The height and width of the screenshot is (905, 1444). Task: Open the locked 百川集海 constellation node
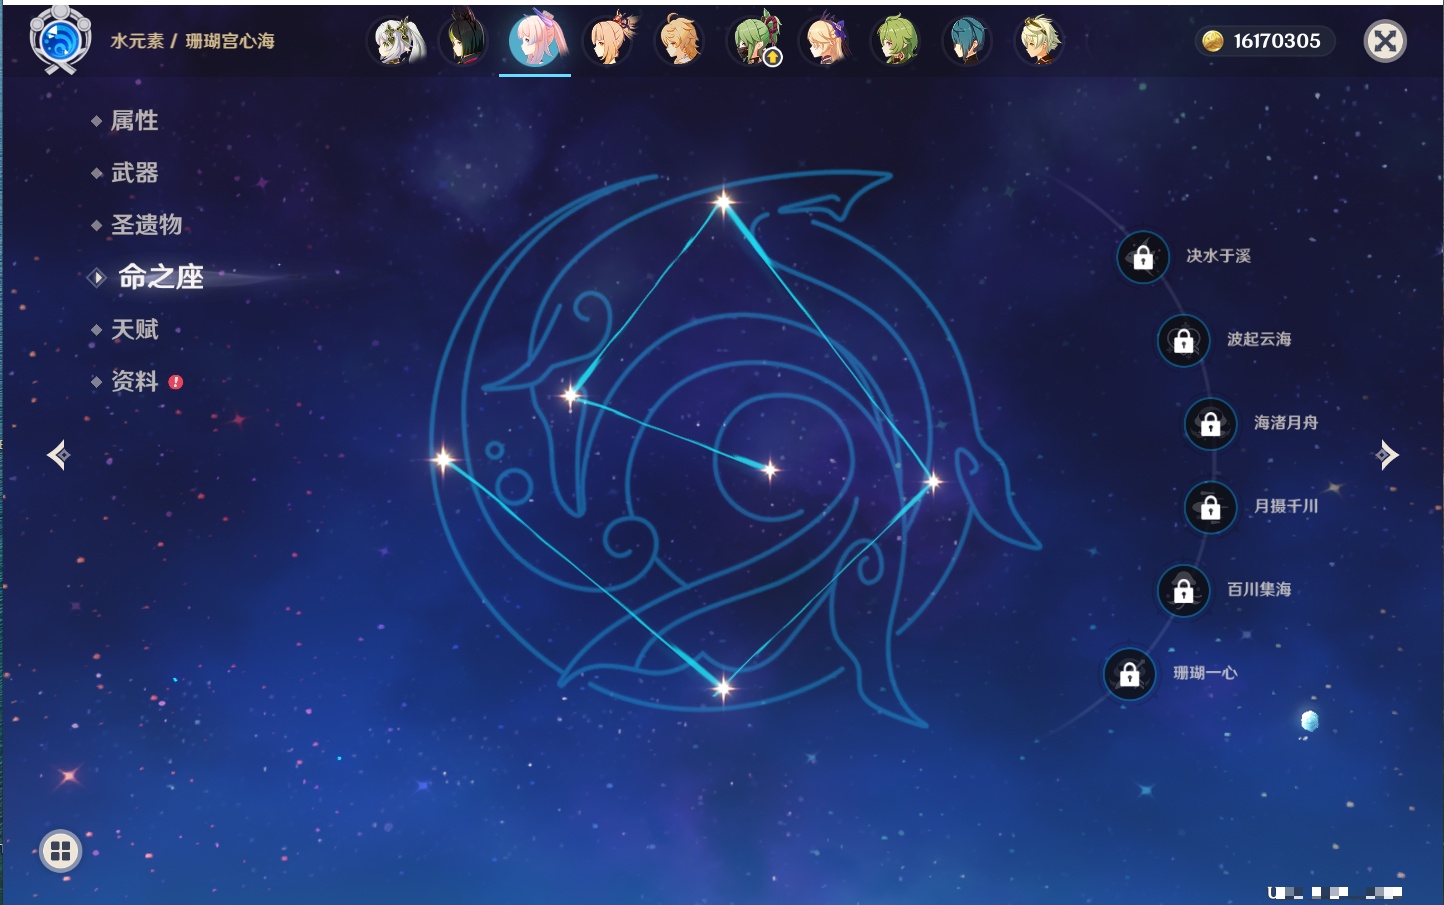pos(1184,591)
